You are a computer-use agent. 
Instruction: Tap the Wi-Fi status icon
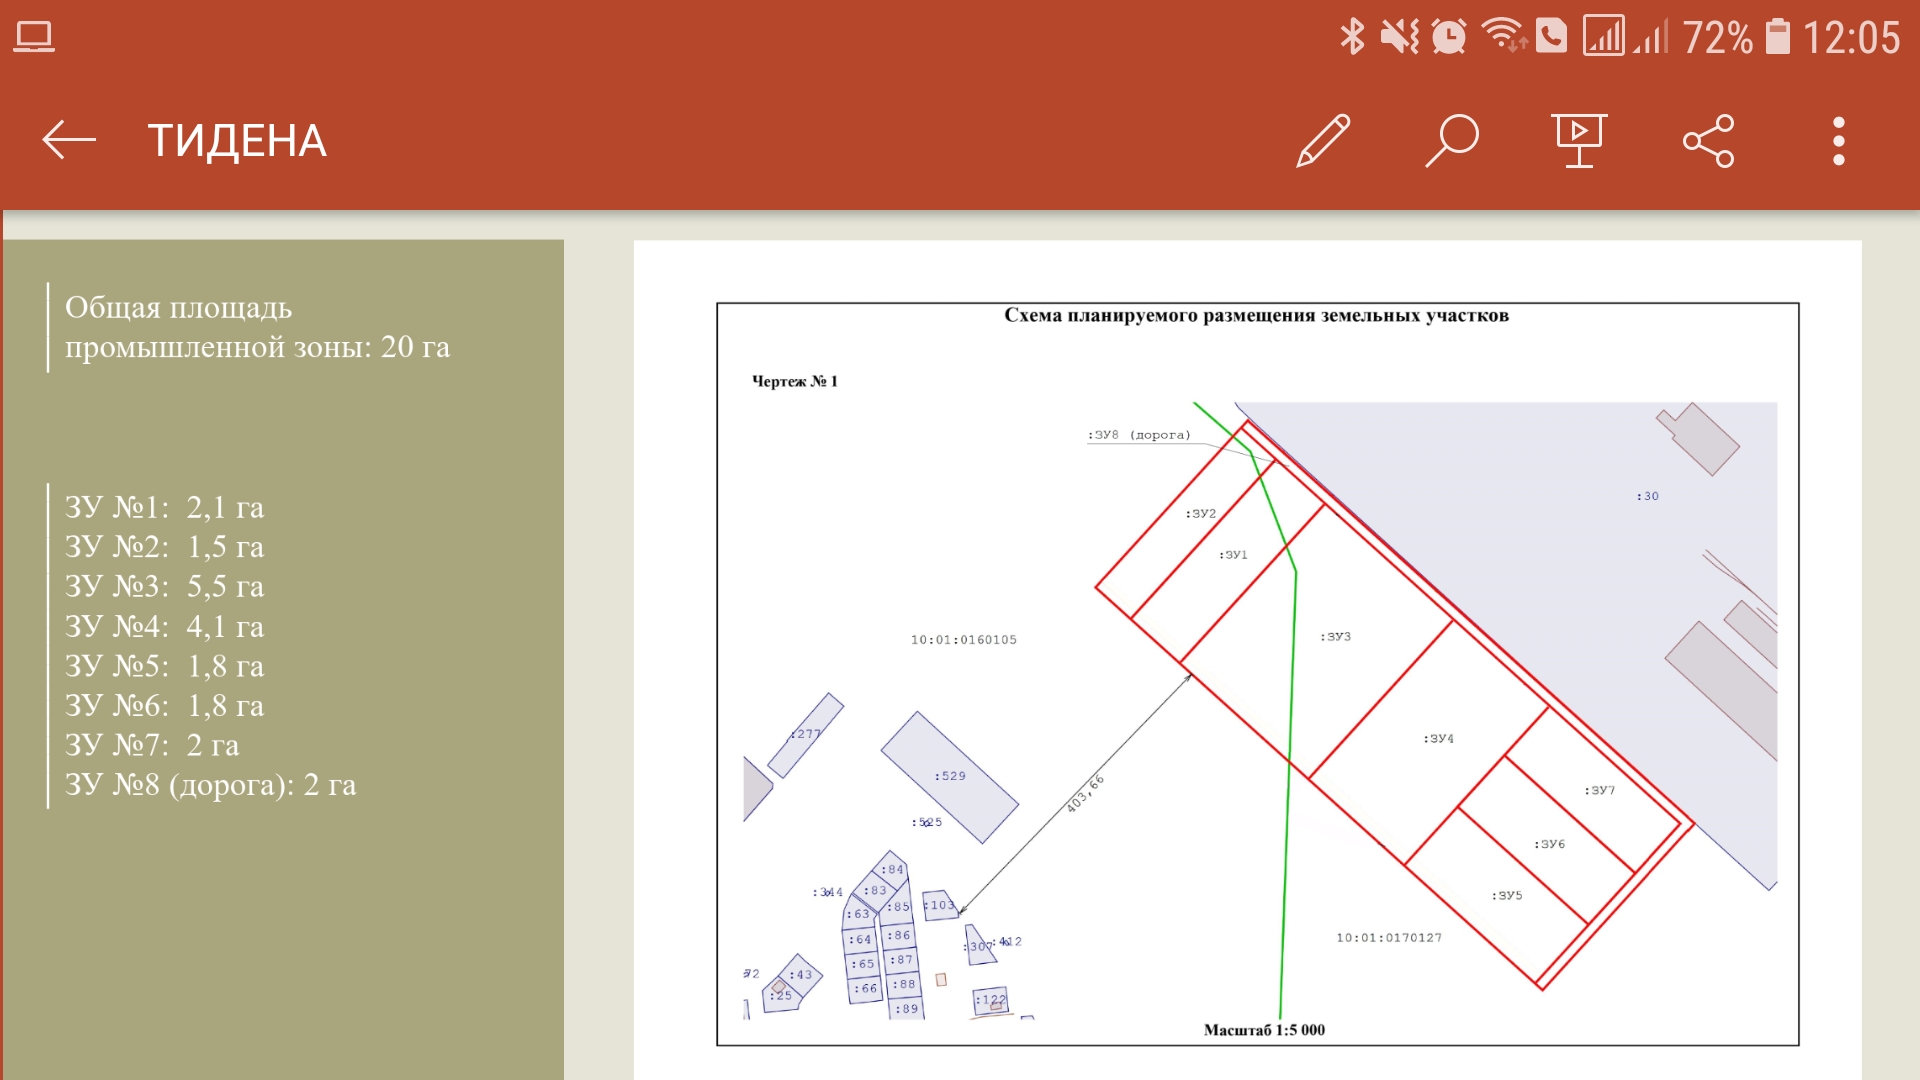click(1502, 36)
